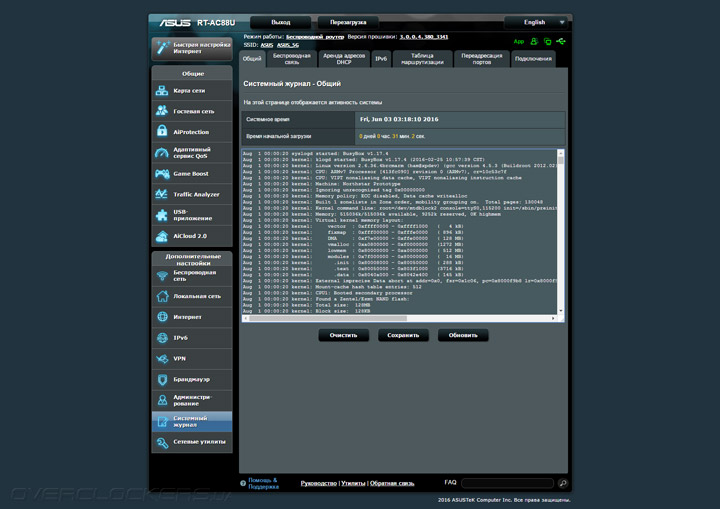Click the green USB status icon
Screen dimensions: 720x509
(561, 41)
